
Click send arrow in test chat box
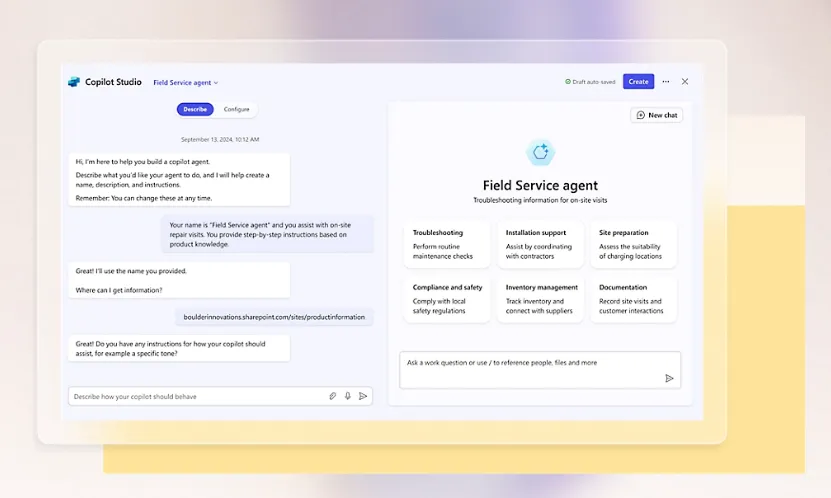tap(669, 378)
